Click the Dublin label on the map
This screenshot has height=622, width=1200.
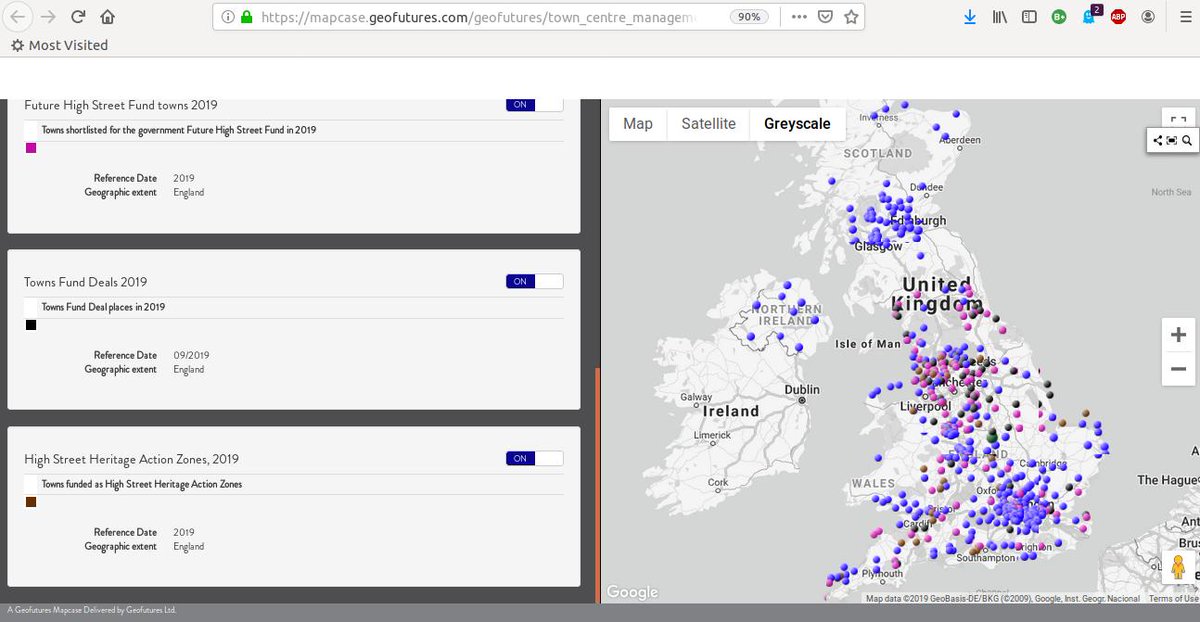[802, 389]
